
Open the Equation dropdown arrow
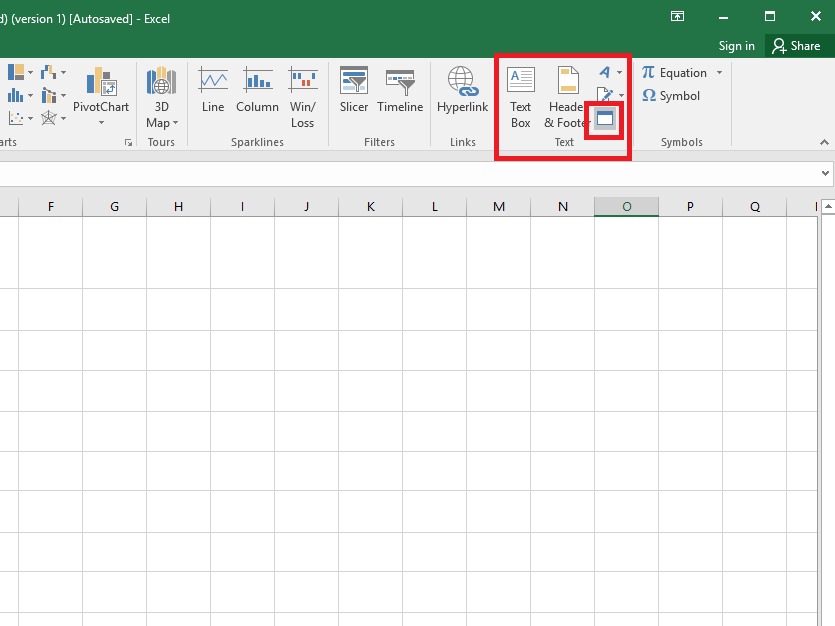coord(719,72)
